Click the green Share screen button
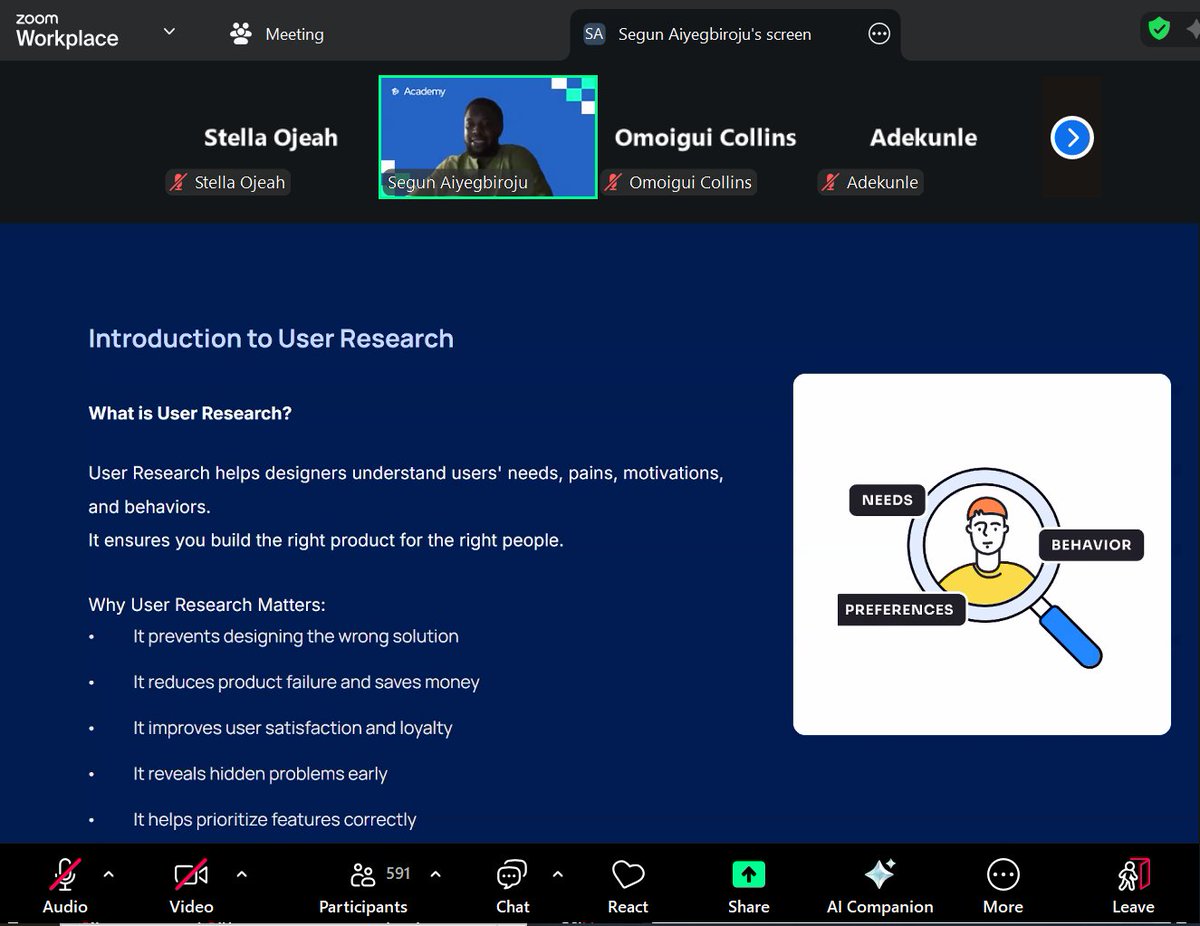1200x926 pixels. (748, 875)
